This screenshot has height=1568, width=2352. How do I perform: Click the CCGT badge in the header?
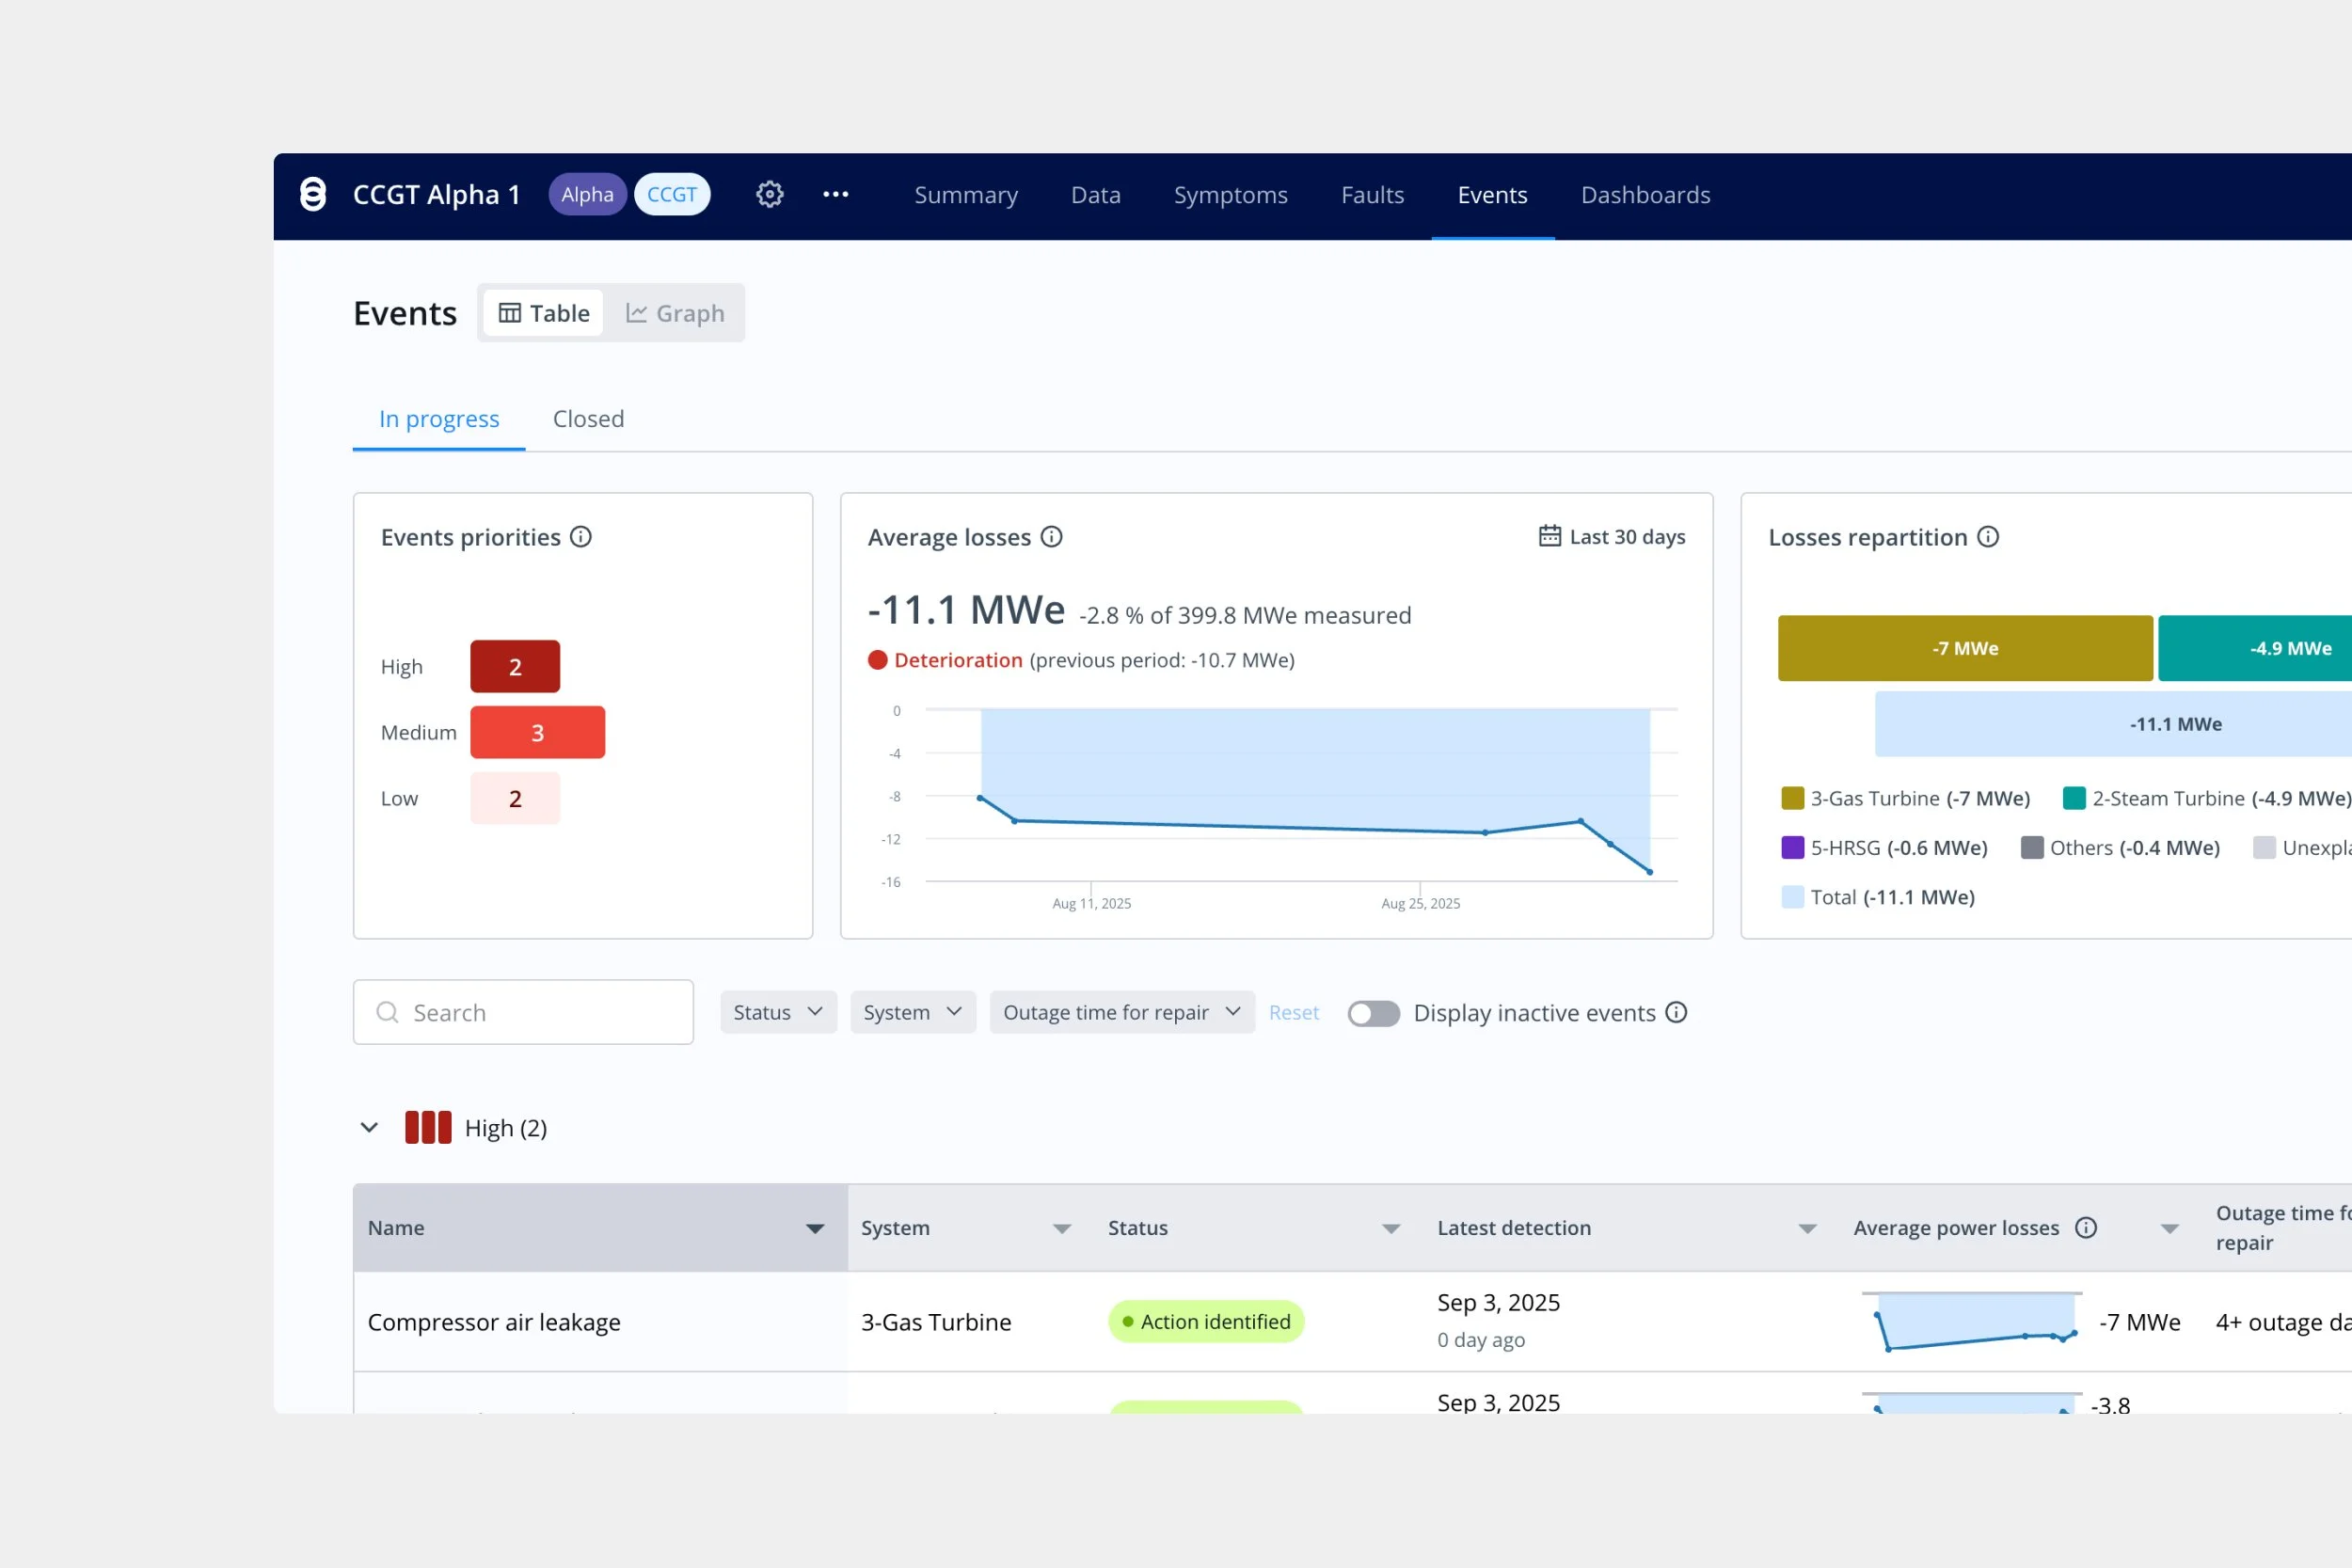click(x=672, y=194)
